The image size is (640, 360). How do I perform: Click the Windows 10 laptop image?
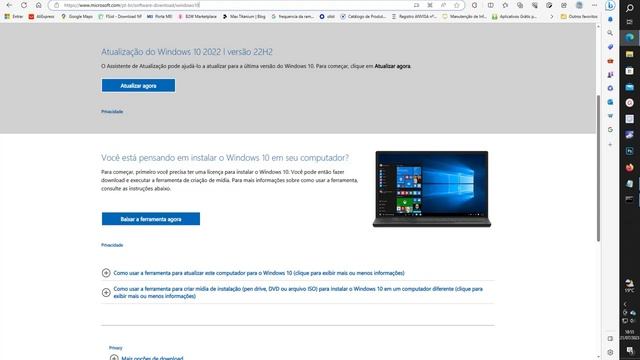click(x=432, y=189)
